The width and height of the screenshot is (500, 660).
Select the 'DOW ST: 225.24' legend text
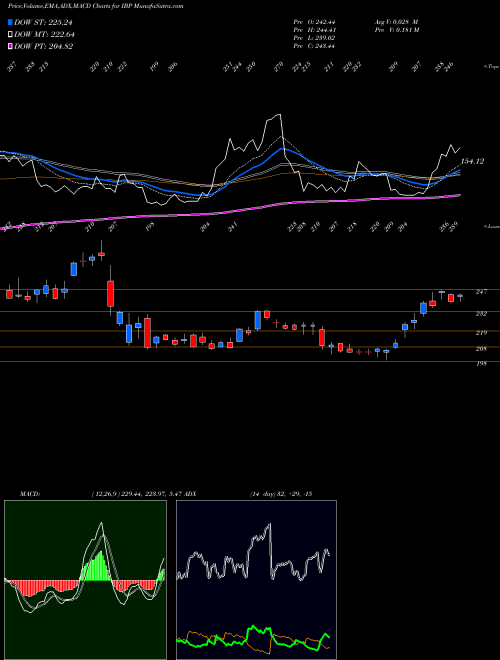pos(43,22)
